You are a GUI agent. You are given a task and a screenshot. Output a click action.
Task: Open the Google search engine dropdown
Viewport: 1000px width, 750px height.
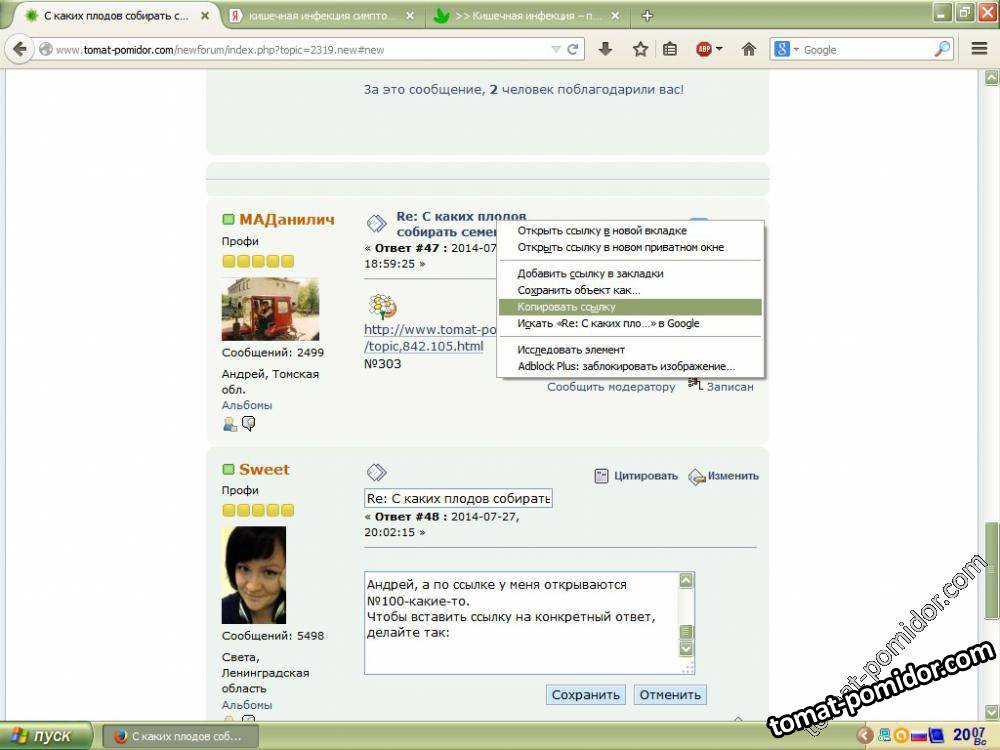pos(787,49)
